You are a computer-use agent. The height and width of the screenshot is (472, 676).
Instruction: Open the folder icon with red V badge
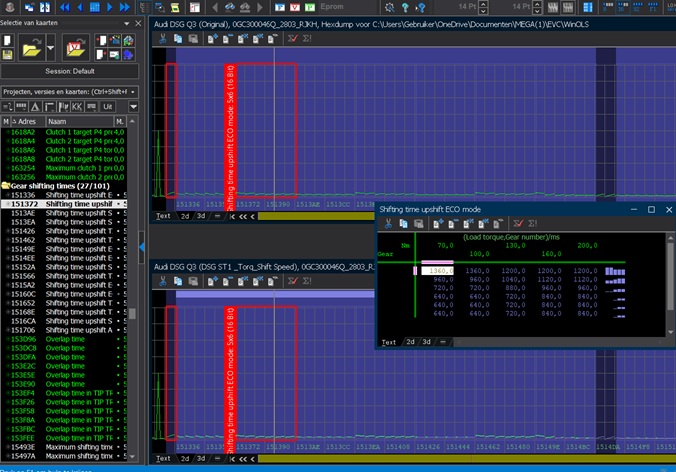pos(75,48)
